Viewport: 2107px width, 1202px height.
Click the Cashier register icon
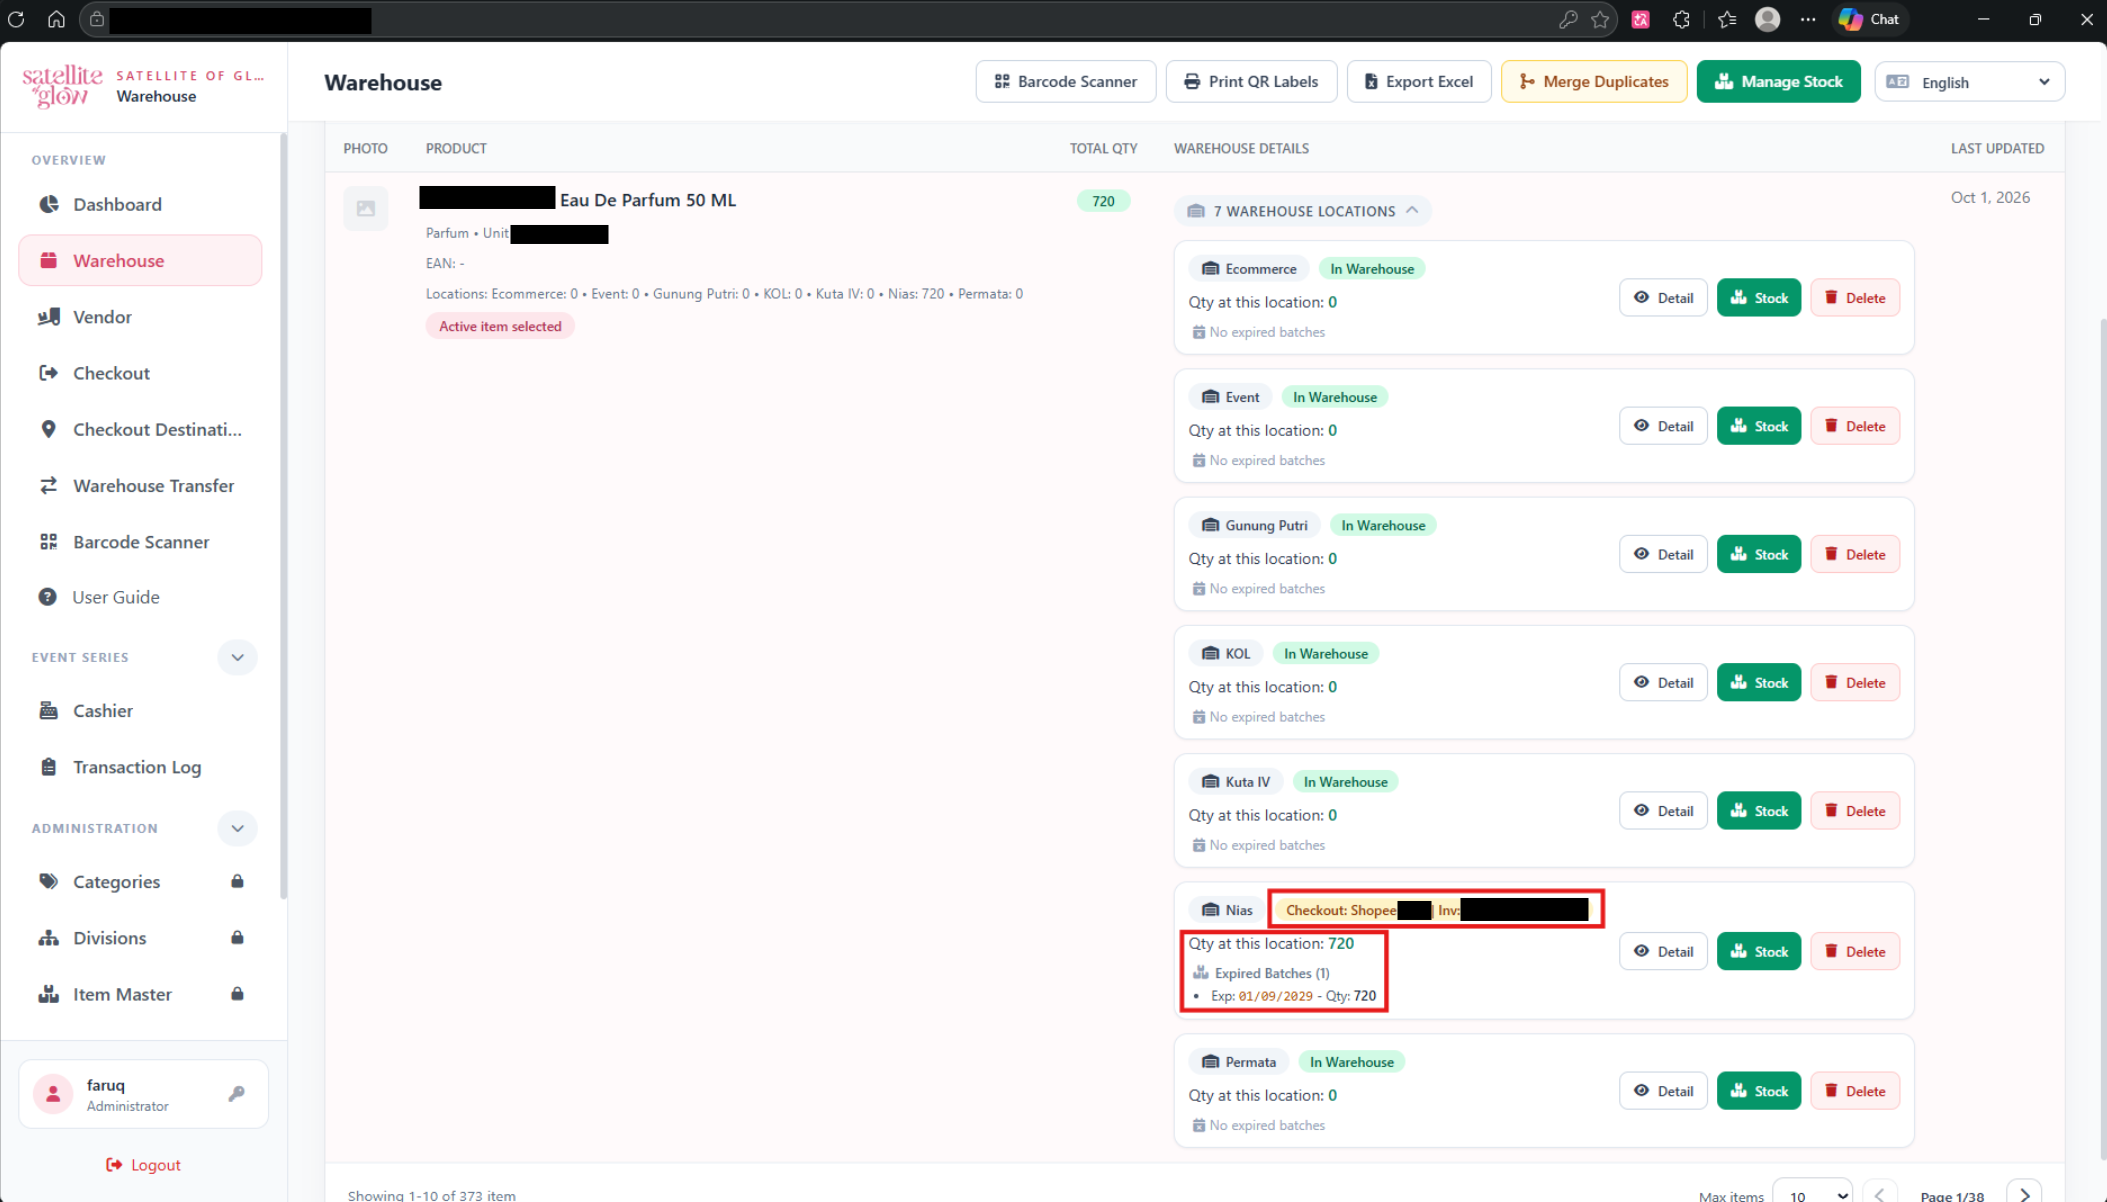[x=48, y=711]
